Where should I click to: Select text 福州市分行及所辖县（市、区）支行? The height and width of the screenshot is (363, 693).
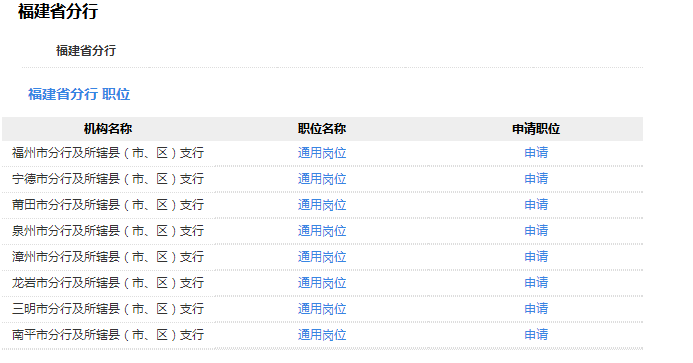tap(108, 153)
